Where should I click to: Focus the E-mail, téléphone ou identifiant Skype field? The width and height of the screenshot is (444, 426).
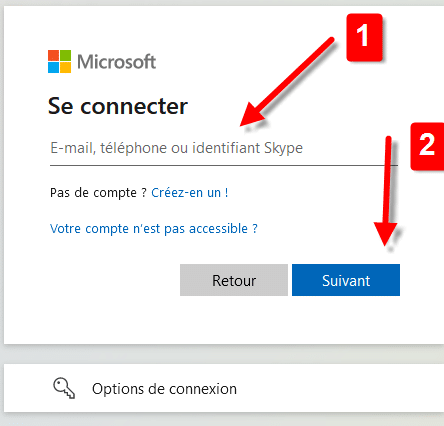click(x=224, y=148)
